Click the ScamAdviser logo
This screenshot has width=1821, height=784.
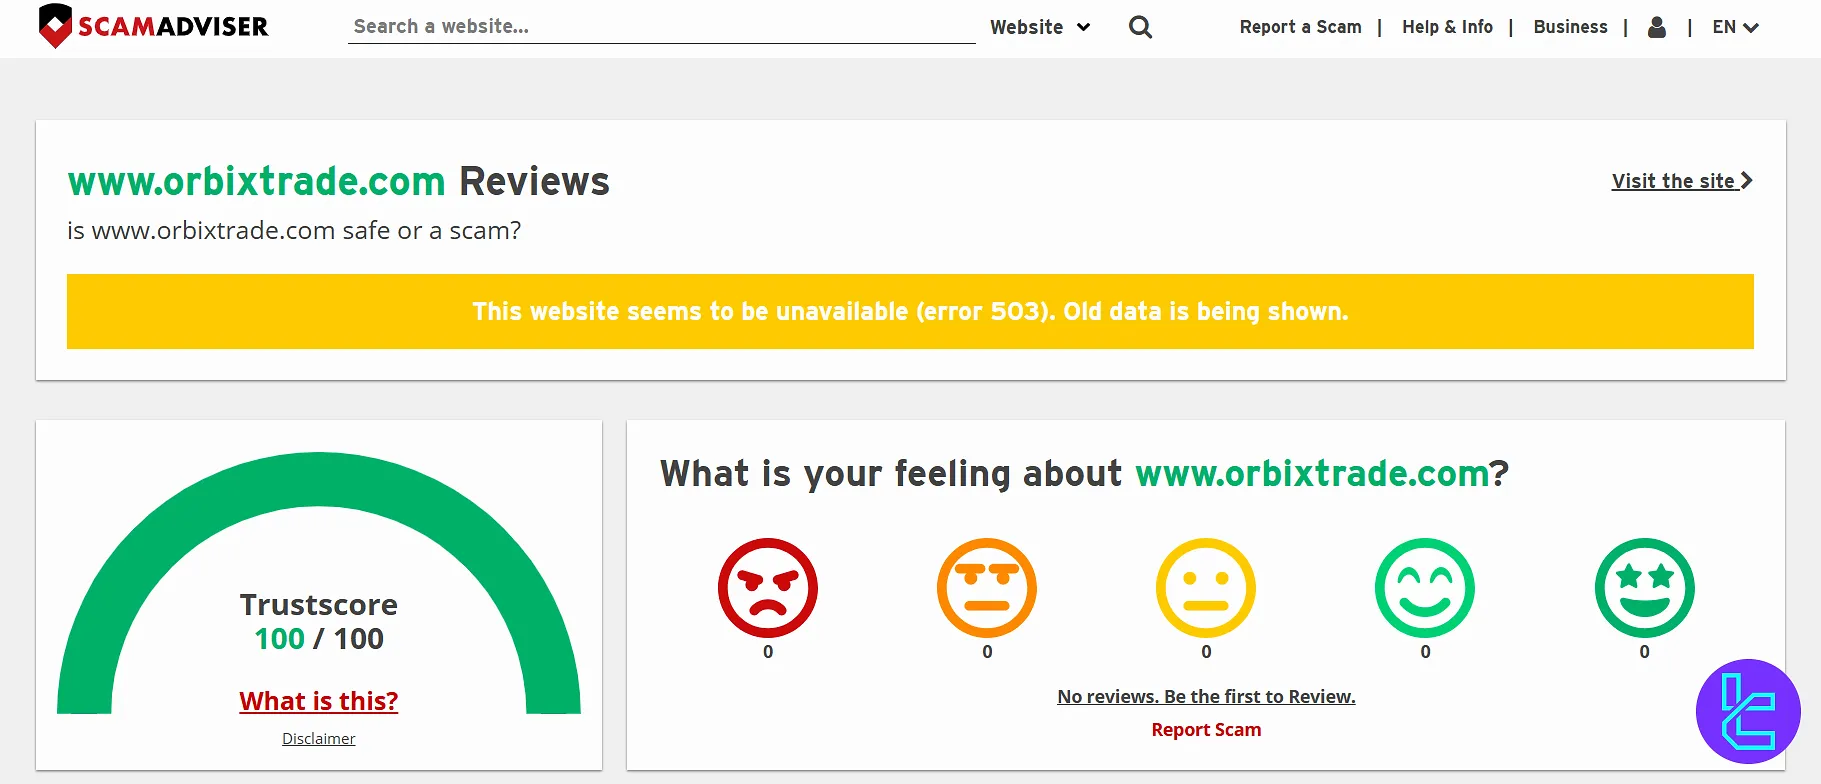tap(153, 26)
